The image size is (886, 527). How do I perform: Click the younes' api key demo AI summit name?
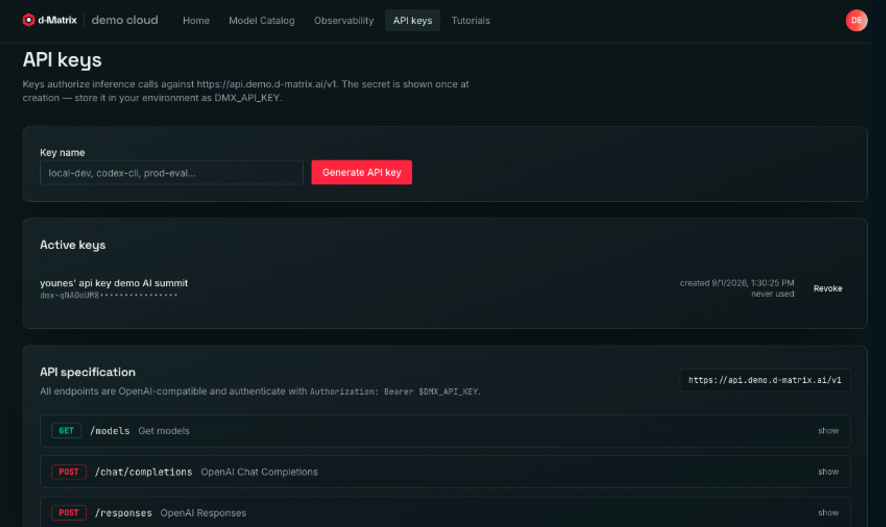114,283
